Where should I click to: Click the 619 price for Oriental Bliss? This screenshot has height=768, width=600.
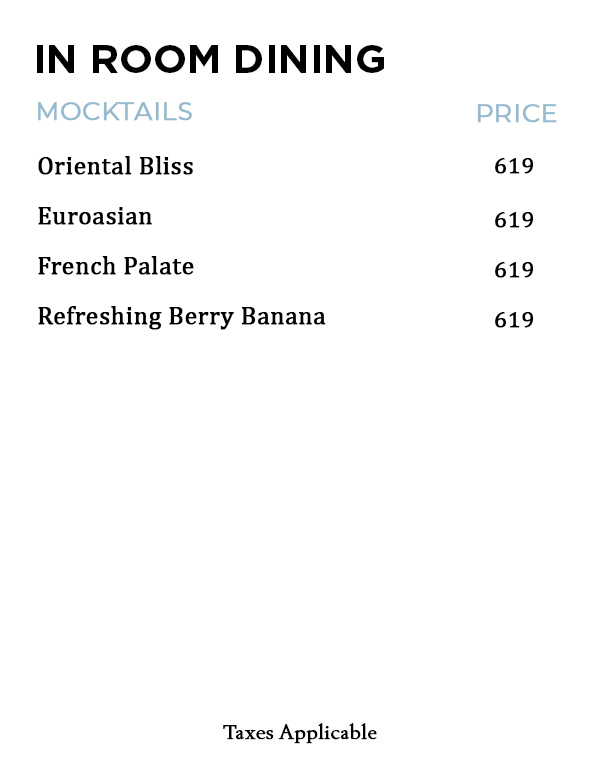click(514, 166)
